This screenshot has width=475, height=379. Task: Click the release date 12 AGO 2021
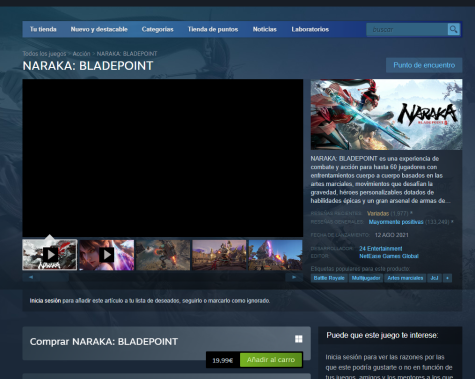click(391, 235)
